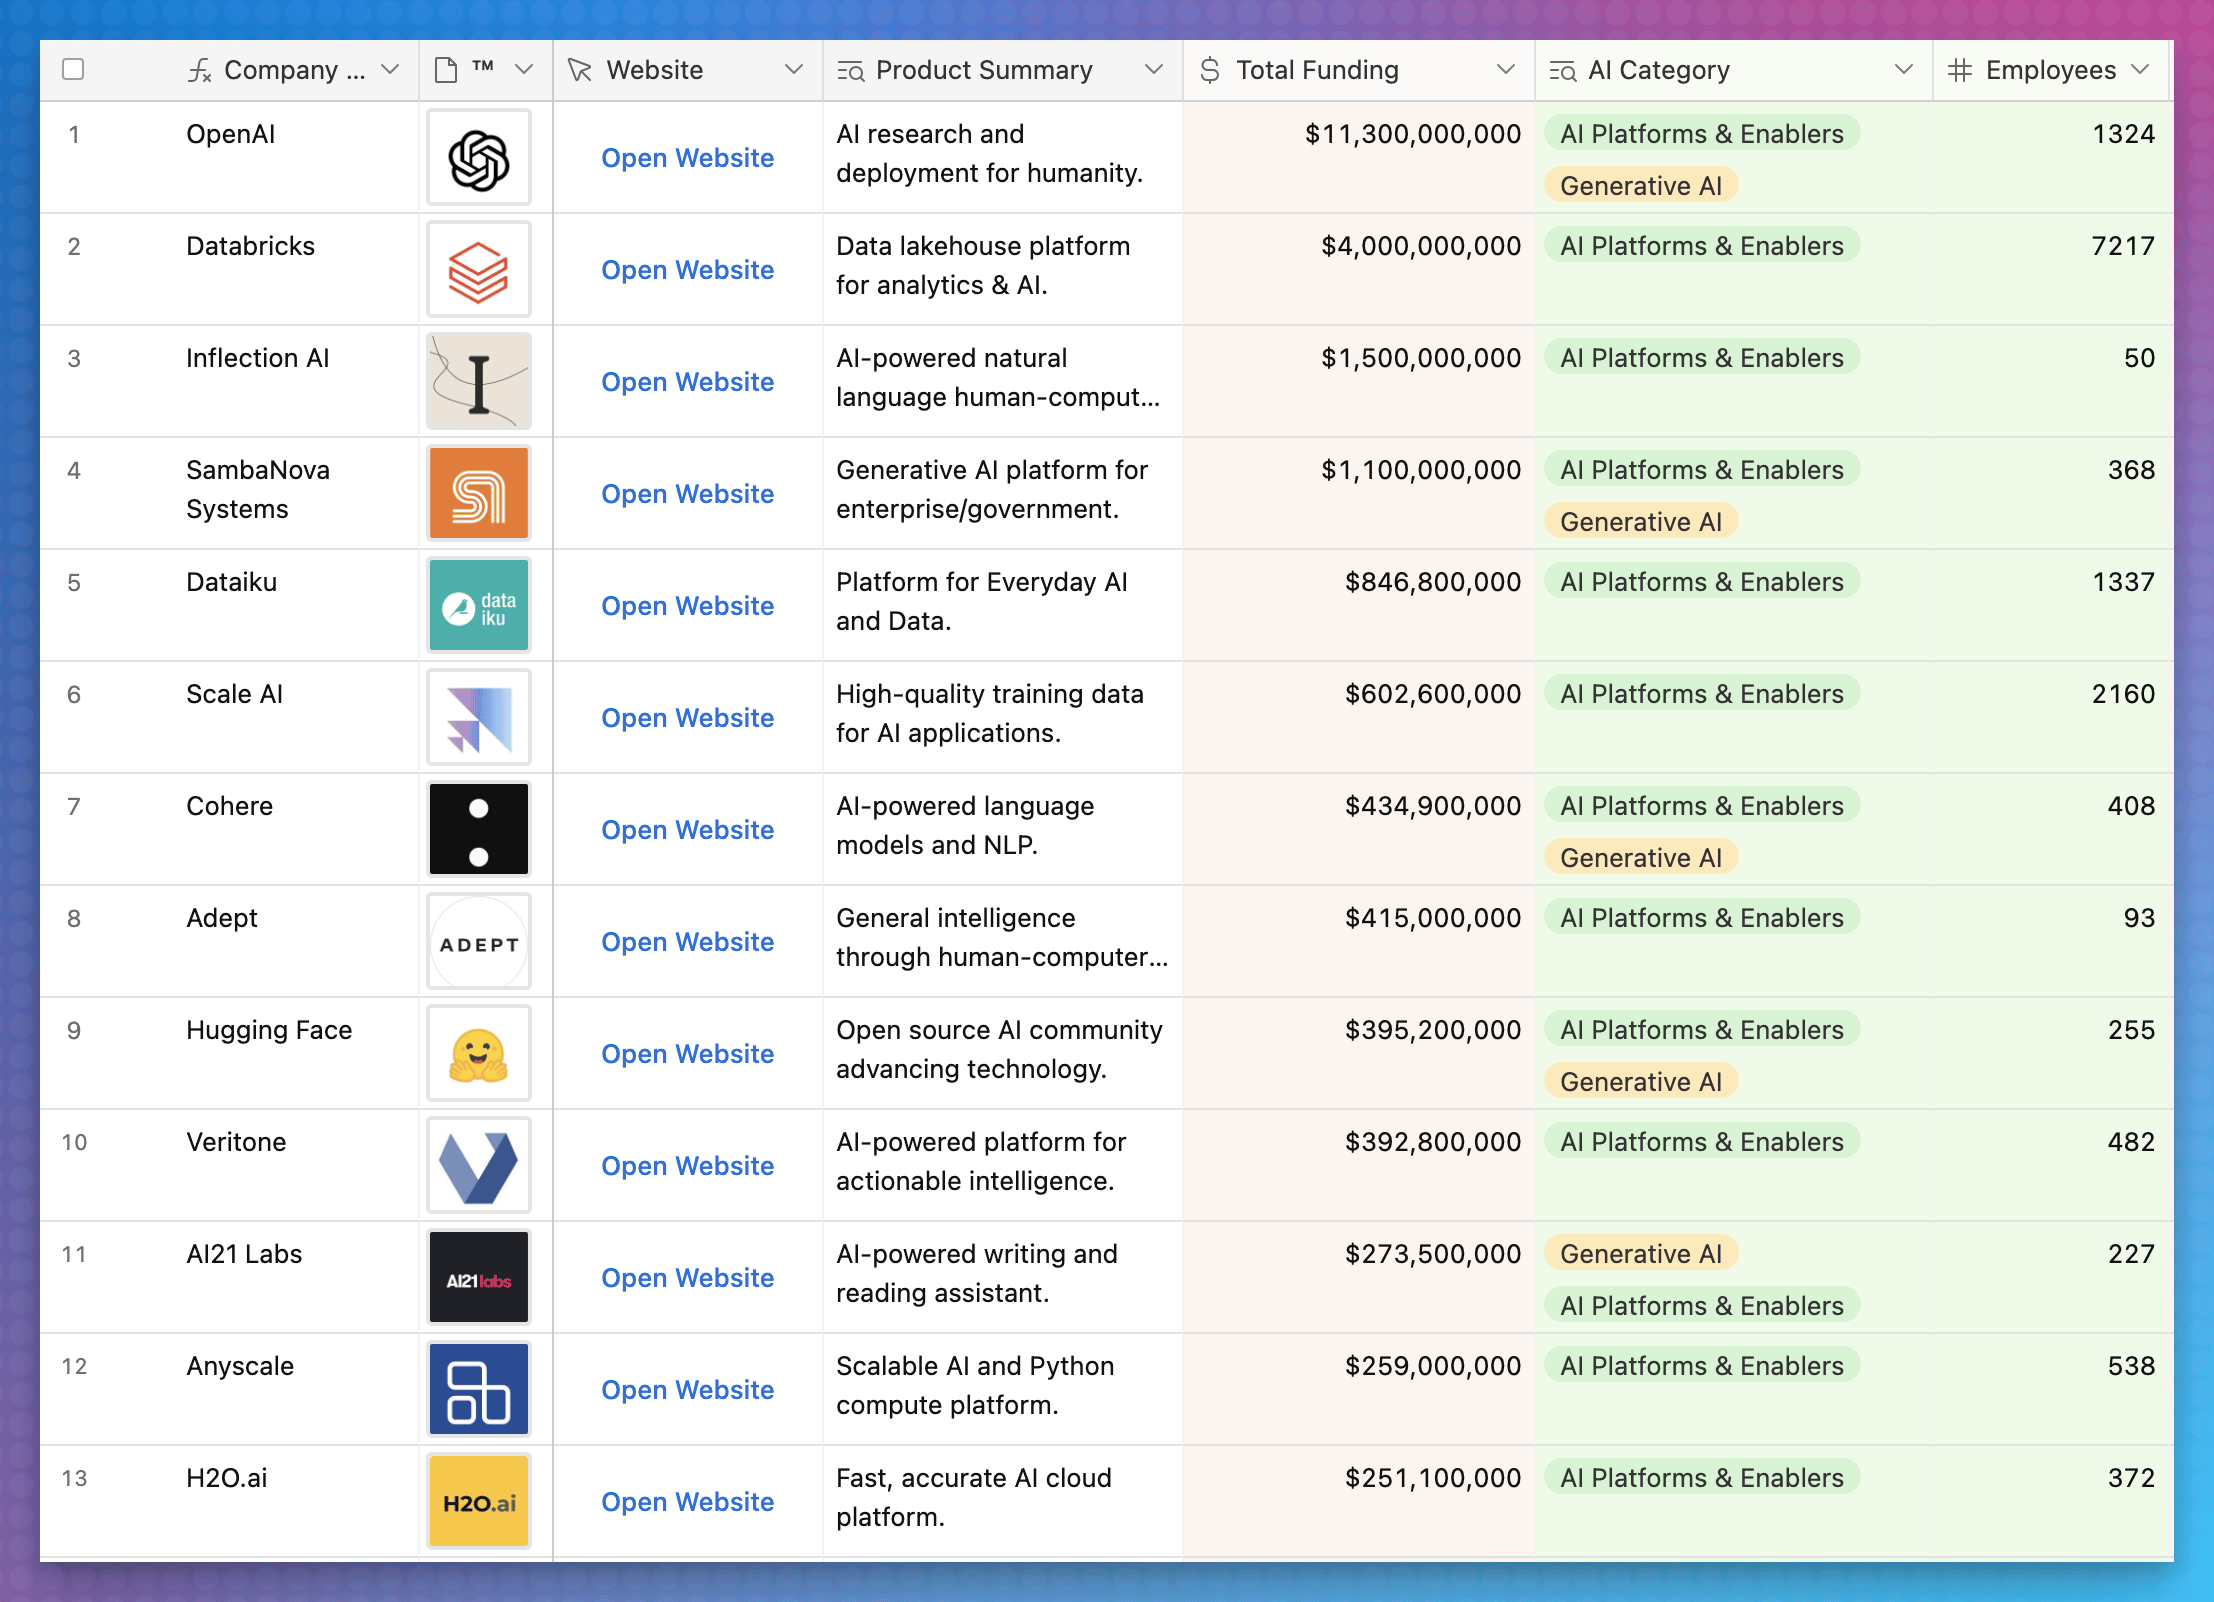Click the Generative AI tag in AI21 Labs row

[1641, 1254]
